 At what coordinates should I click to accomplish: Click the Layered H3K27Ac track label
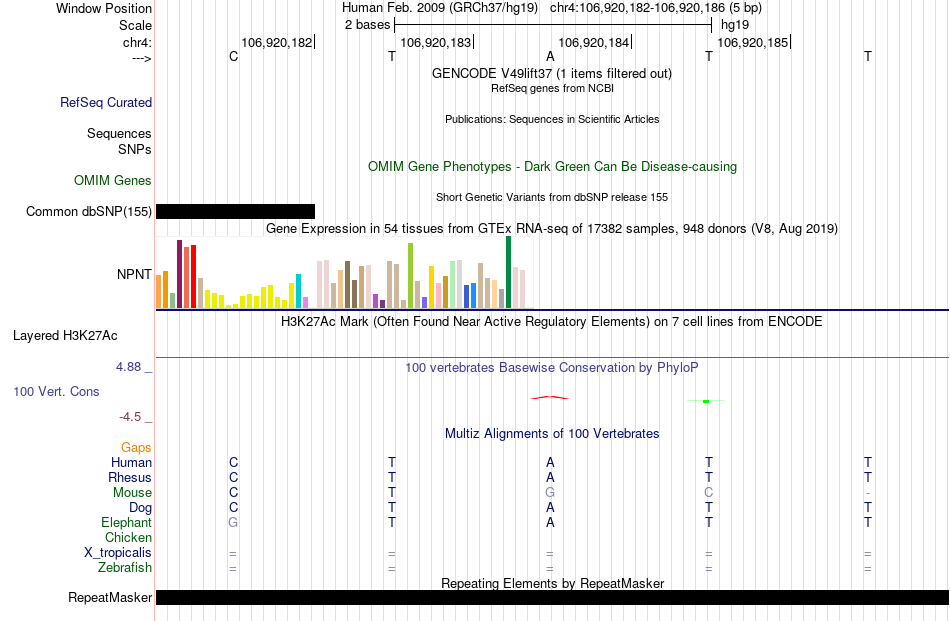(x=65, y=336)
